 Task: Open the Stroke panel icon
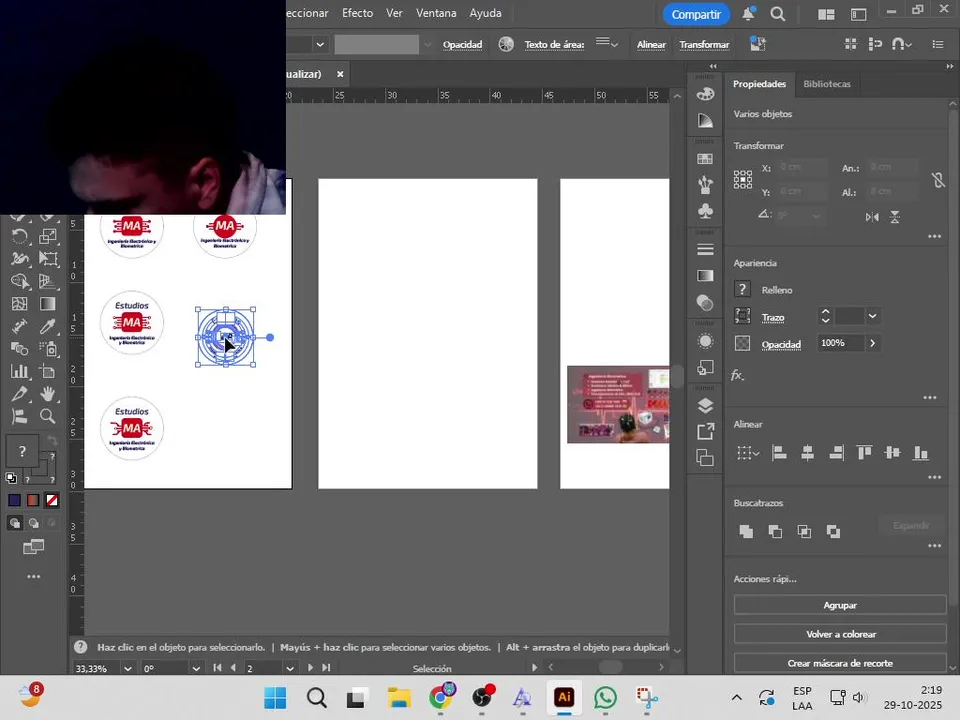tap(705, 250)
